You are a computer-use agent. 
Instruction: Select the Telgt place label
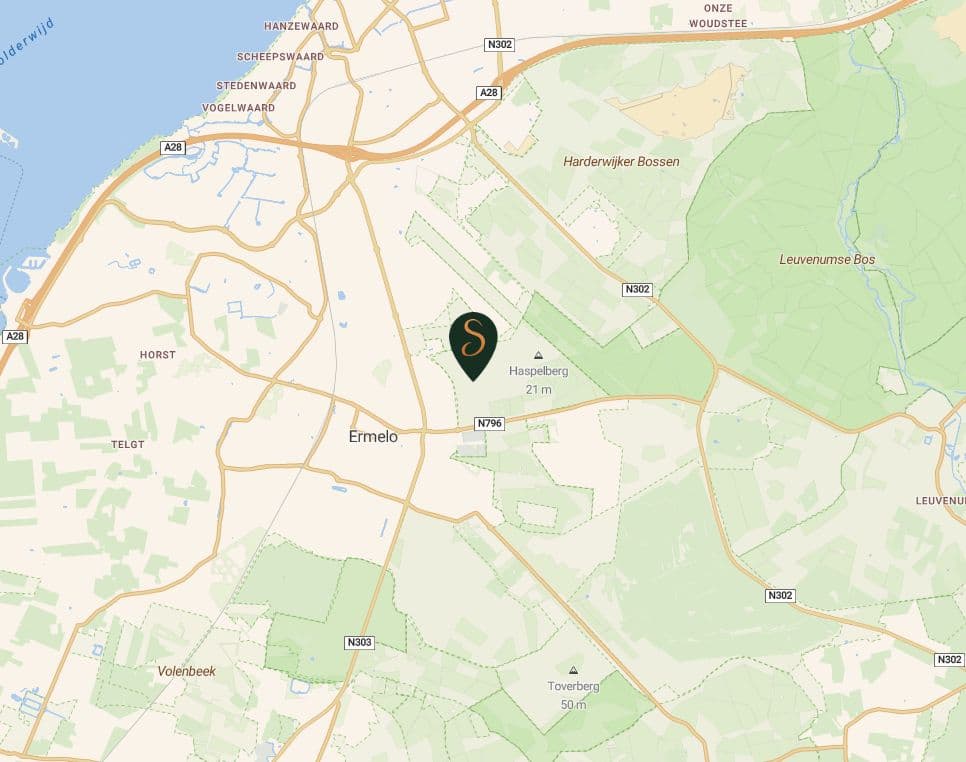128,444
